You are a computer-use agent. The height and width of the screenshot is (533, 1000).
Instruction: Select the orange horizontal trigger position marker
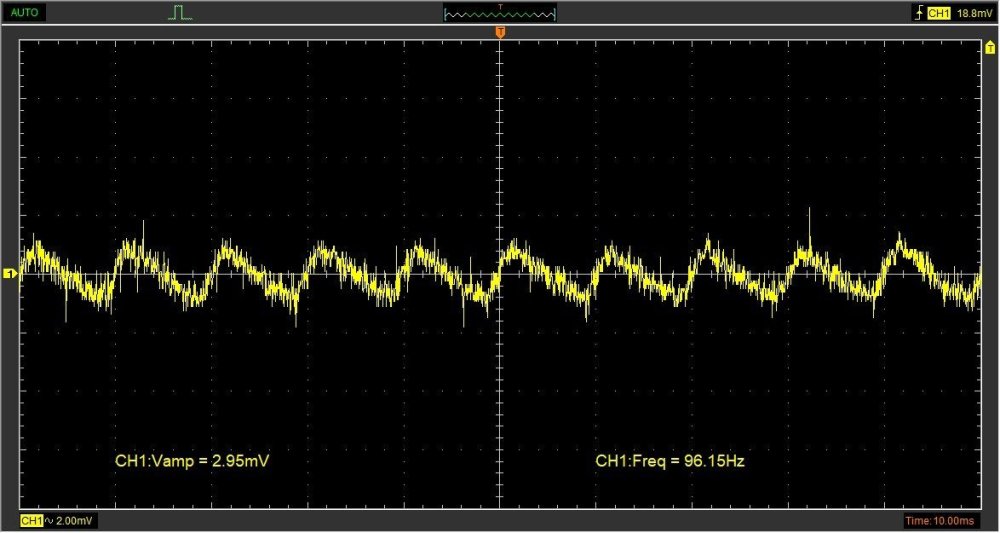(500, 35)
